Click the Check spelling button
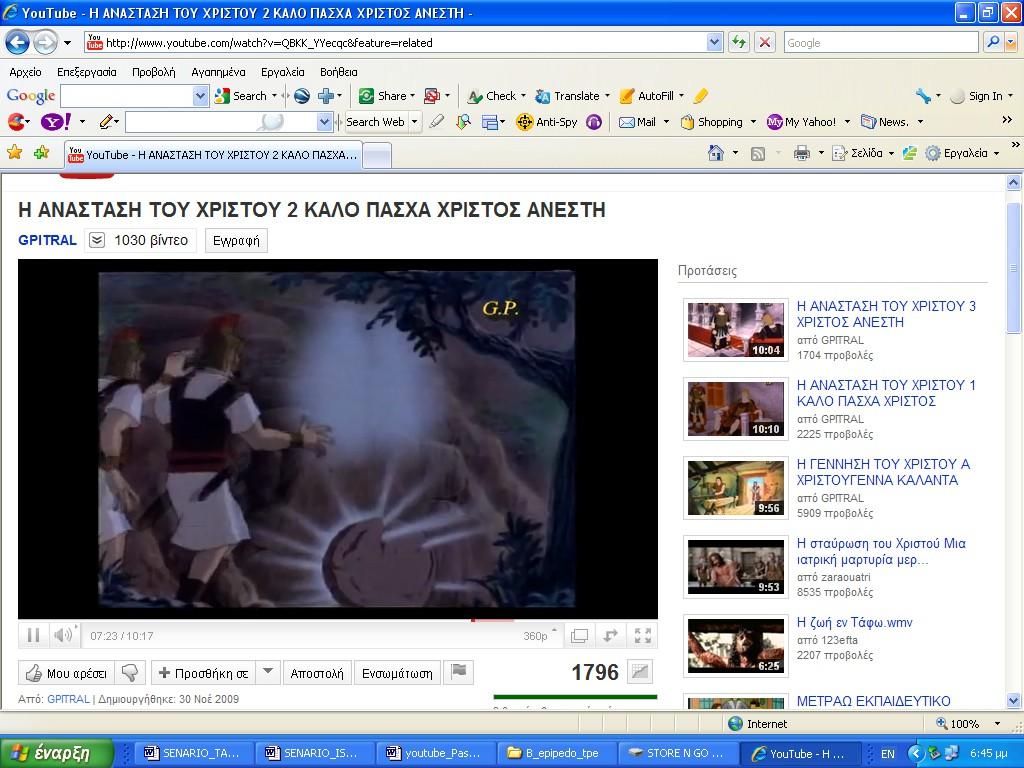Screen dimensions: 1024x768 click(492, 96)
